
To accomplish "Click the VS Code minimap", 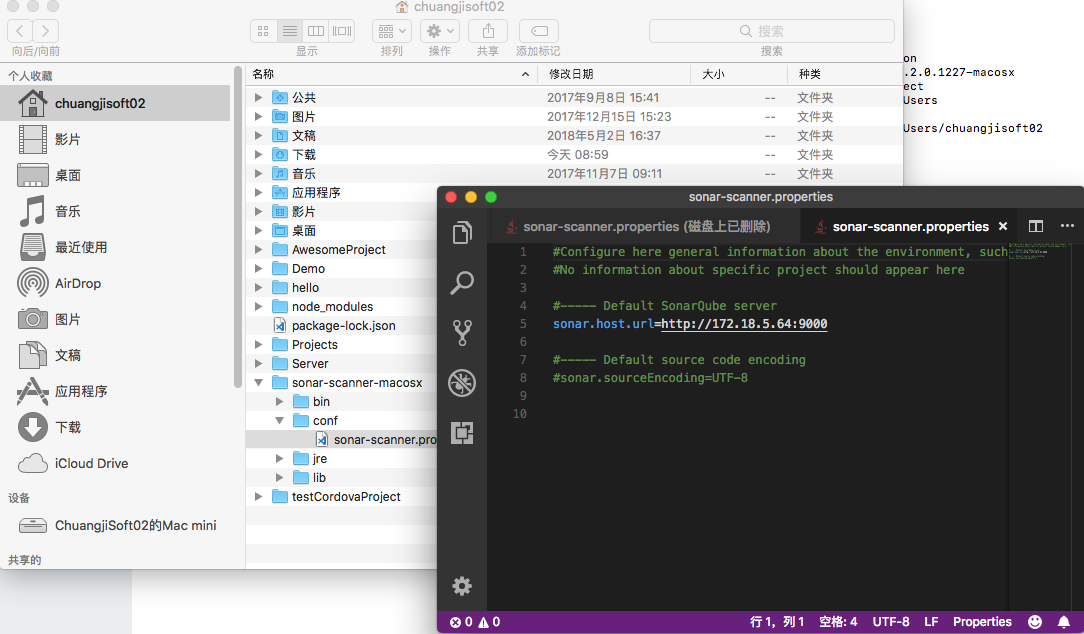I will 1040,250.
